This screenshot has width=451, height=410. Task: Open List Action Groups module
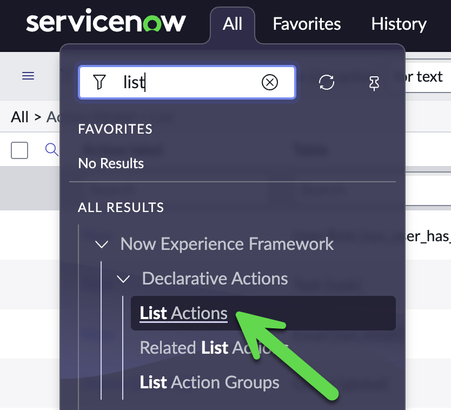(209, 382)
